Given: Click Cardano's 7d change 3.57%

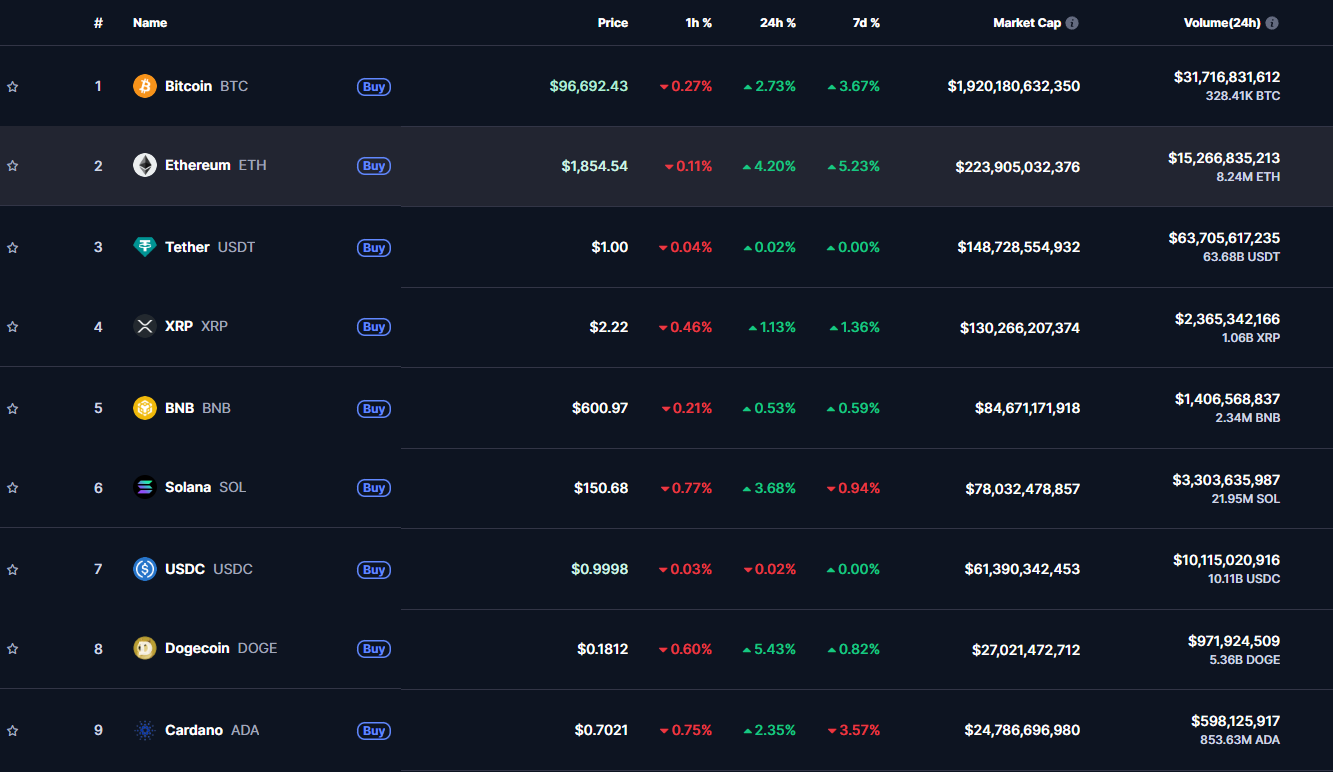Looking at the screenshot, I should pos(853,730).
